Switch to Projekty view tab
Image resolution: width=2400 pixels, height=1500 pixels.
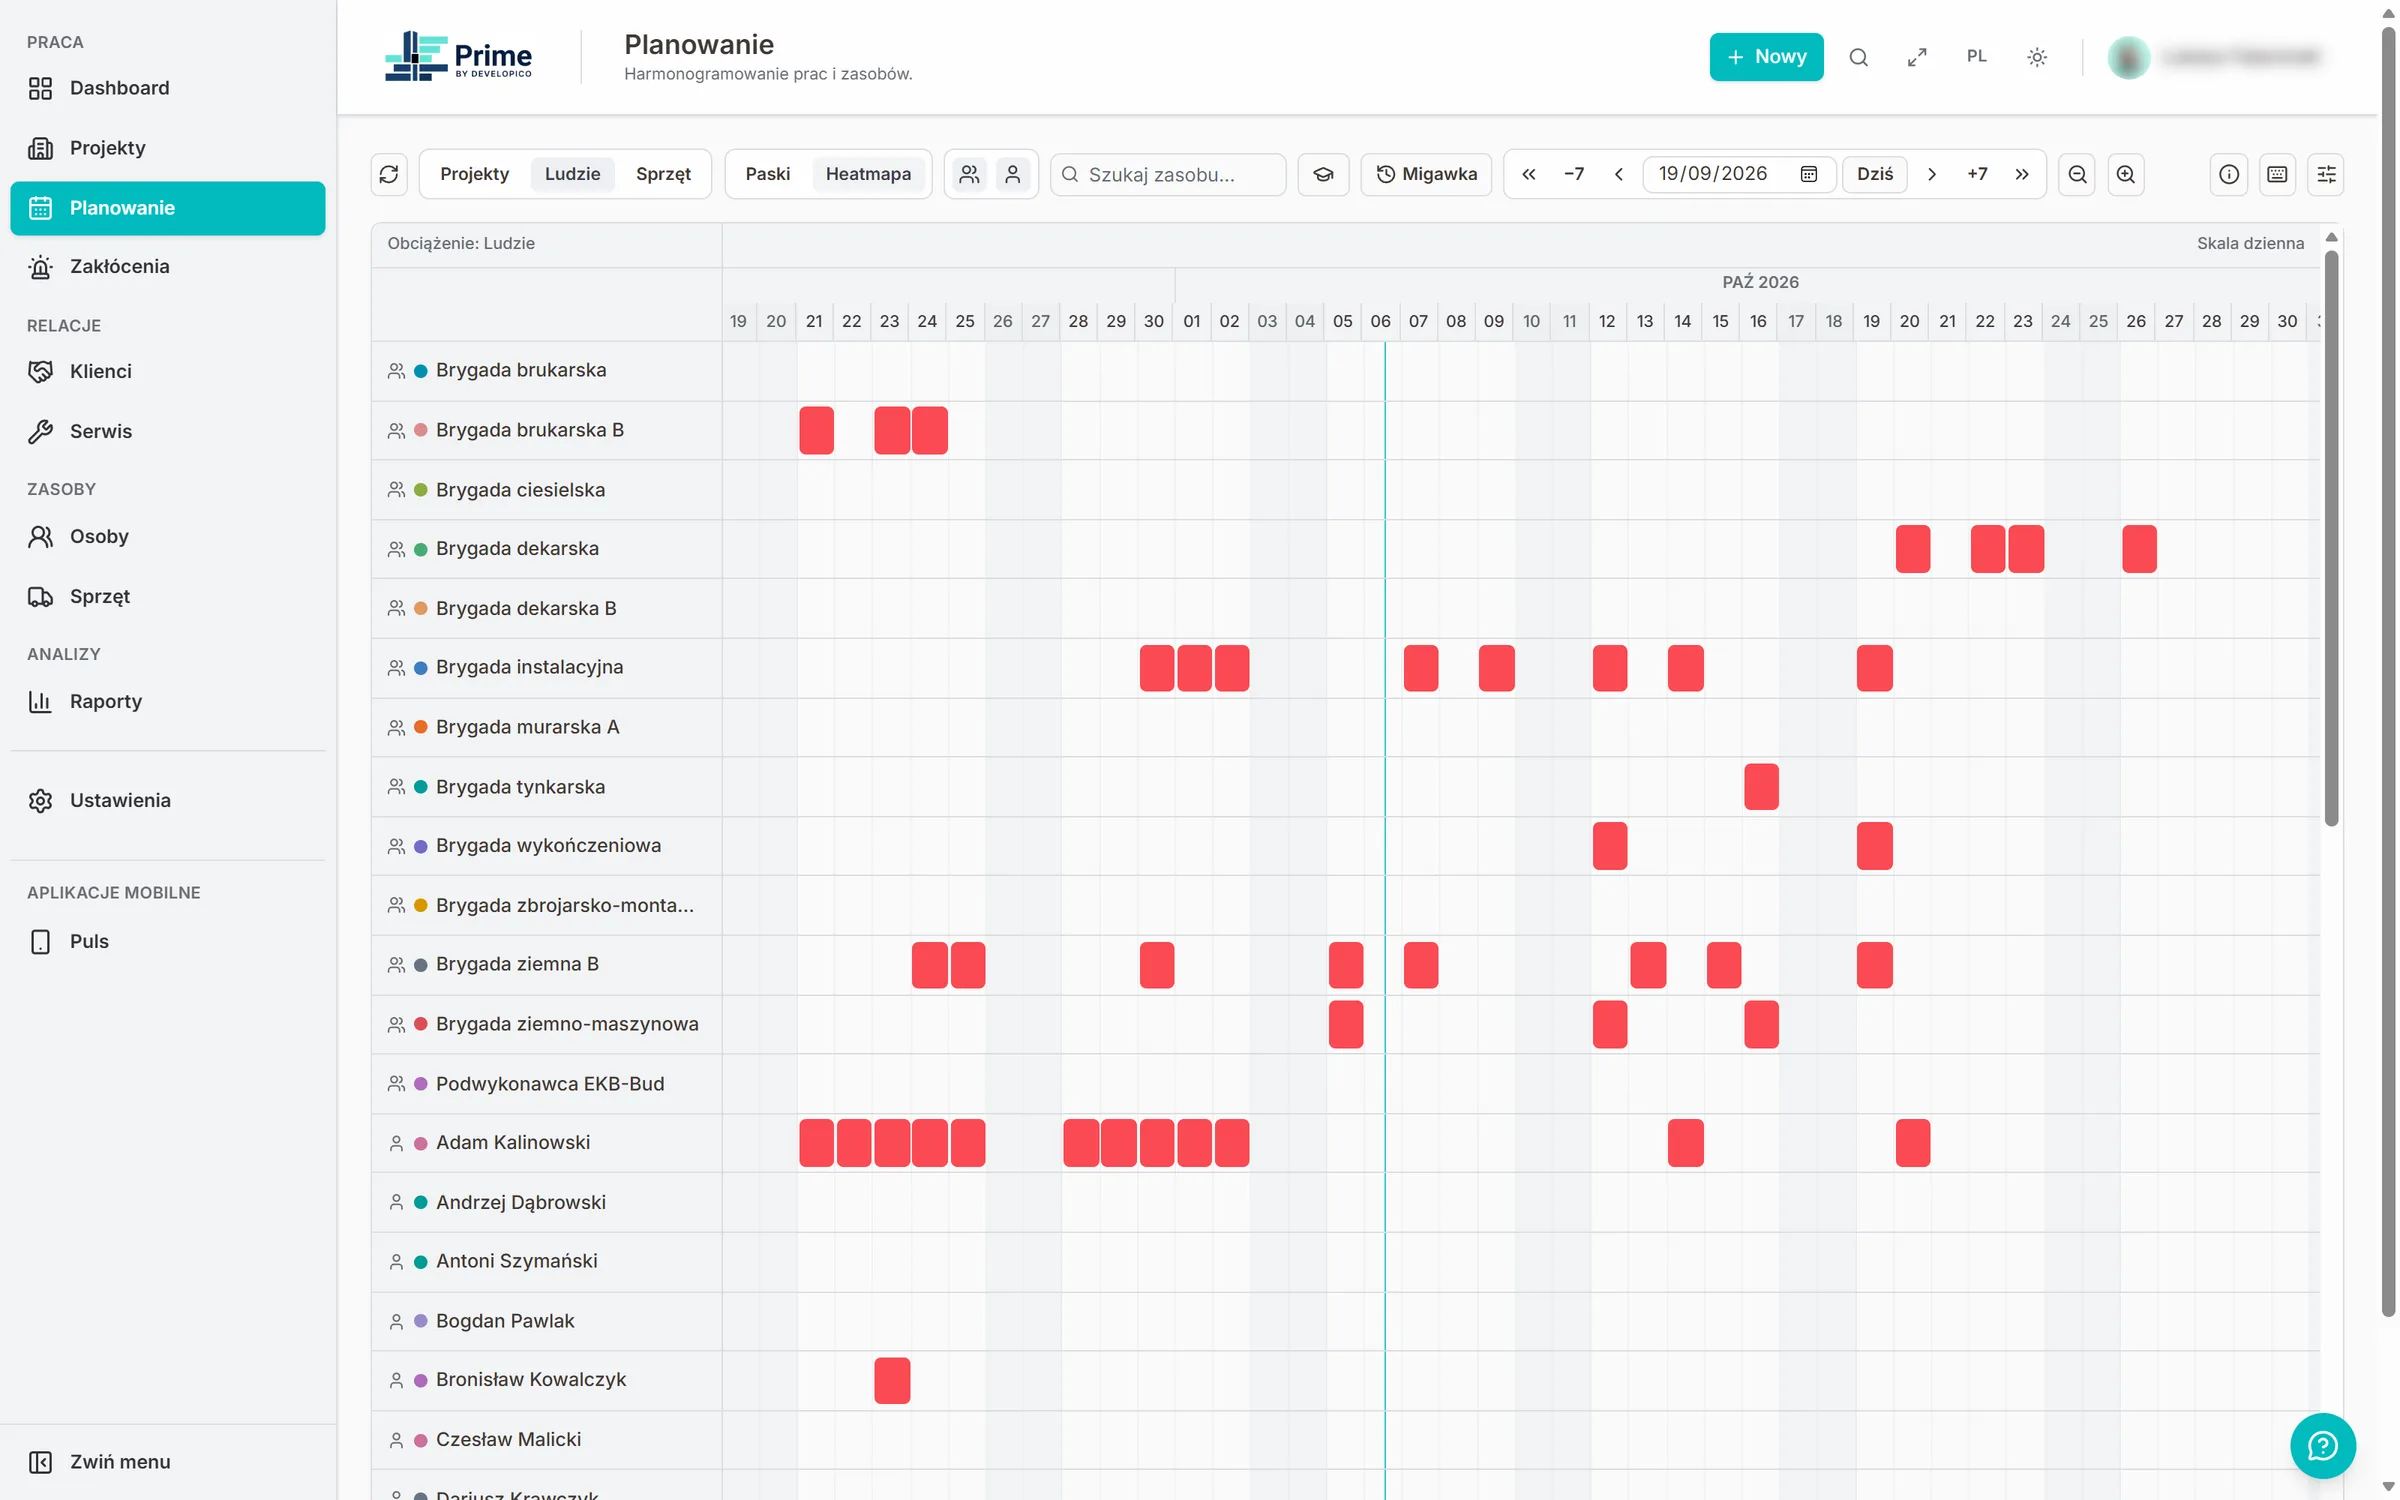[x=474, y=174]
